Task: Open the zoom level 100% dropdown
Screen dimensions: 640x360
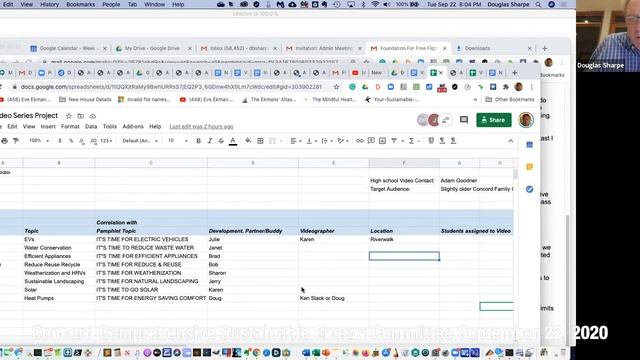Action: click(39, 141)
